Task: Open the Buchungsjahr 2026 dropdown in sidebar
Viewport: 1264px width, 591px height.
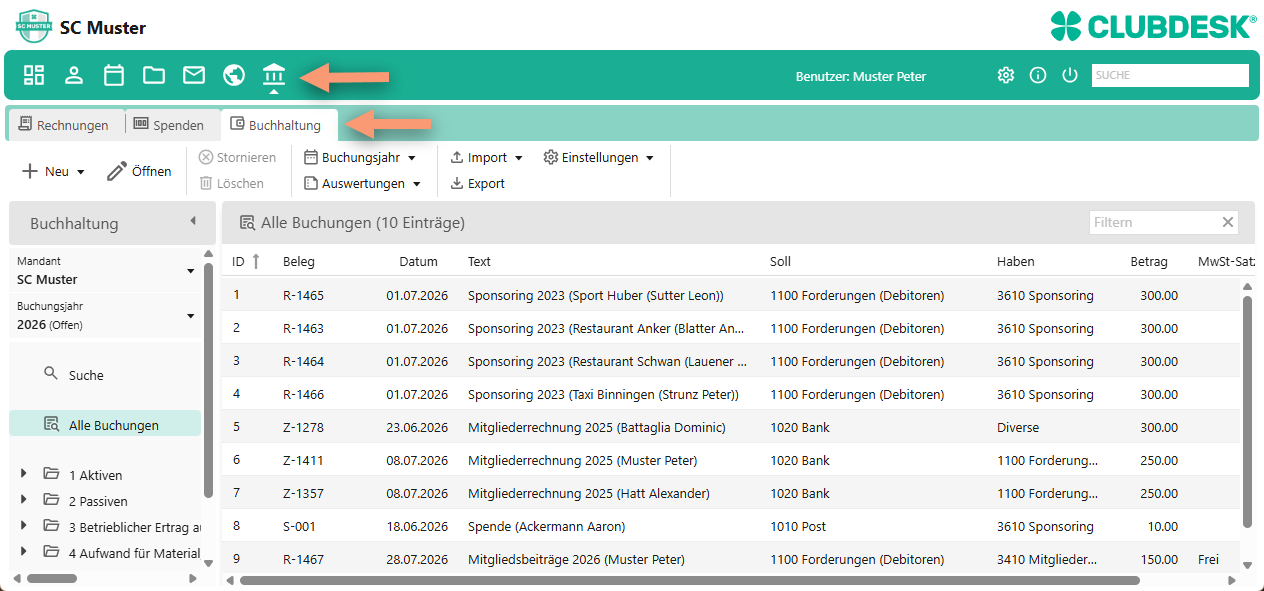Action: click(x=105, y=315)
